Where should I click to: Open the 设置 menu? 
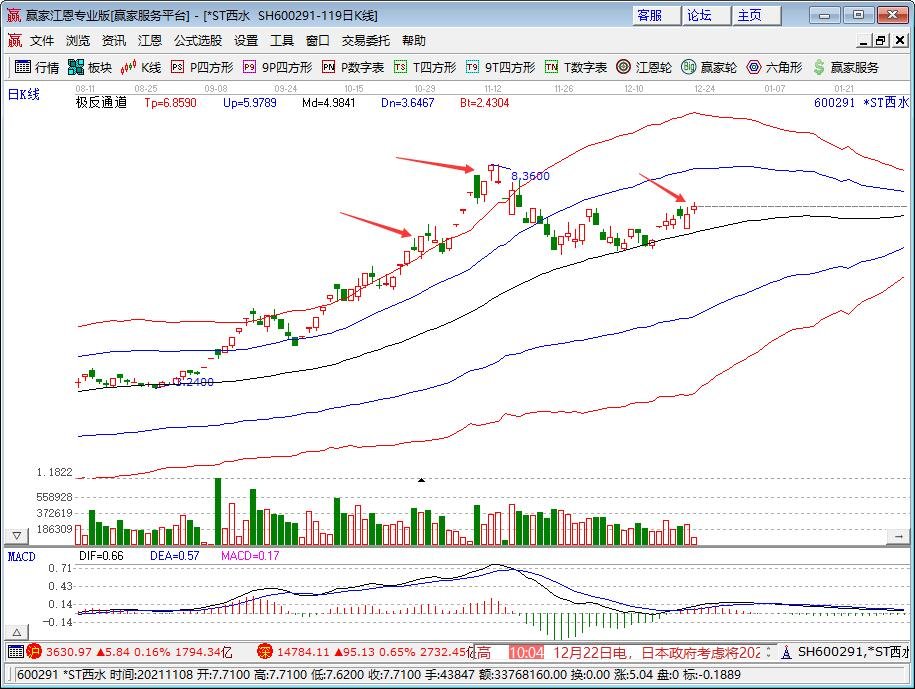[x=246, y=40]
